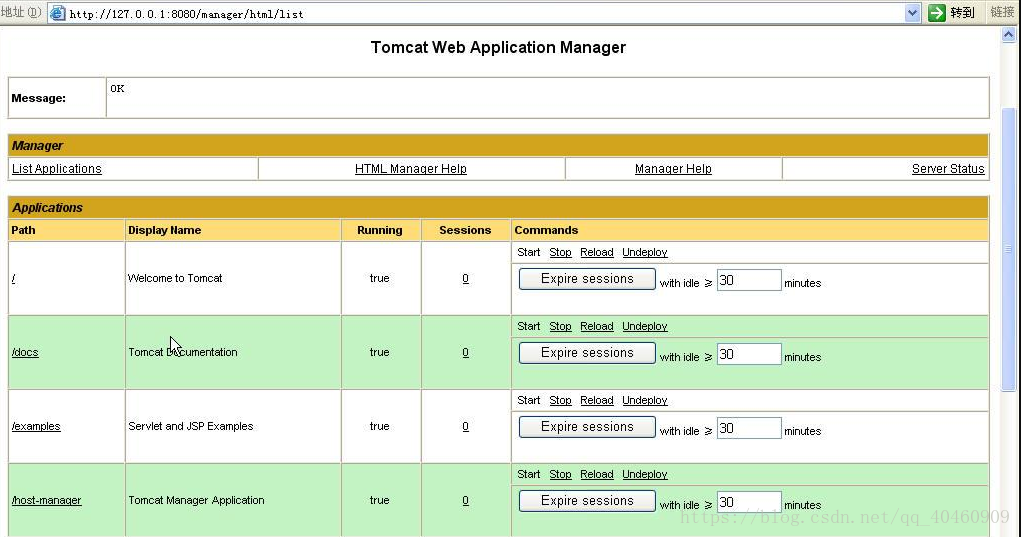The height and width of the screenshot is (537, 1021).
Task: Open the /docs path link
Action: pos(25,352)
